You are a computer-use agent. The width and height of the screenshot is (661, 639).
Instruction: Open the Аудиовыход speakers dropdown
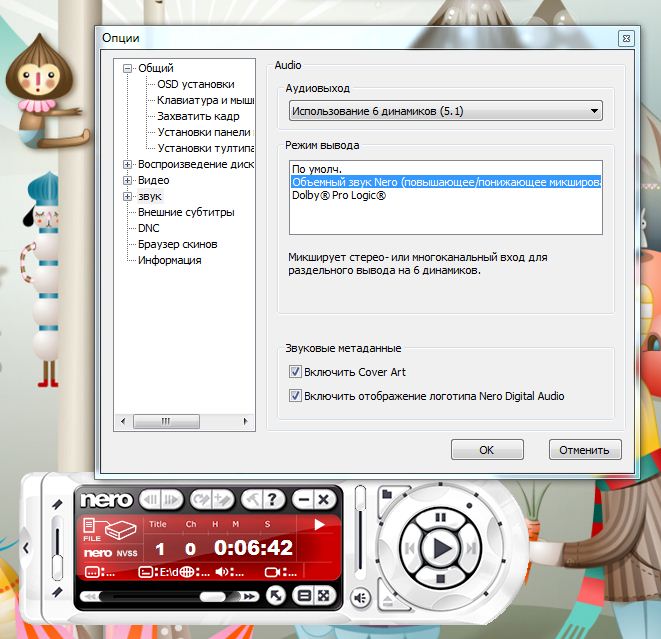446,111
